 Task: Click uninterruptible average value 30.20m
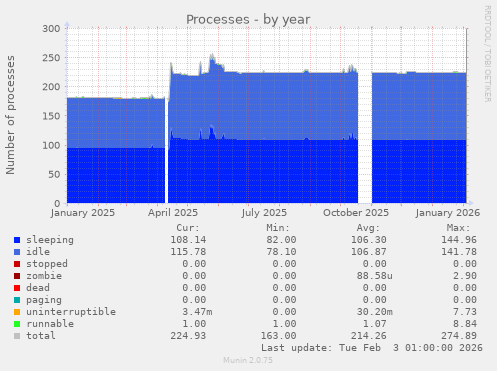click(375, 312)
